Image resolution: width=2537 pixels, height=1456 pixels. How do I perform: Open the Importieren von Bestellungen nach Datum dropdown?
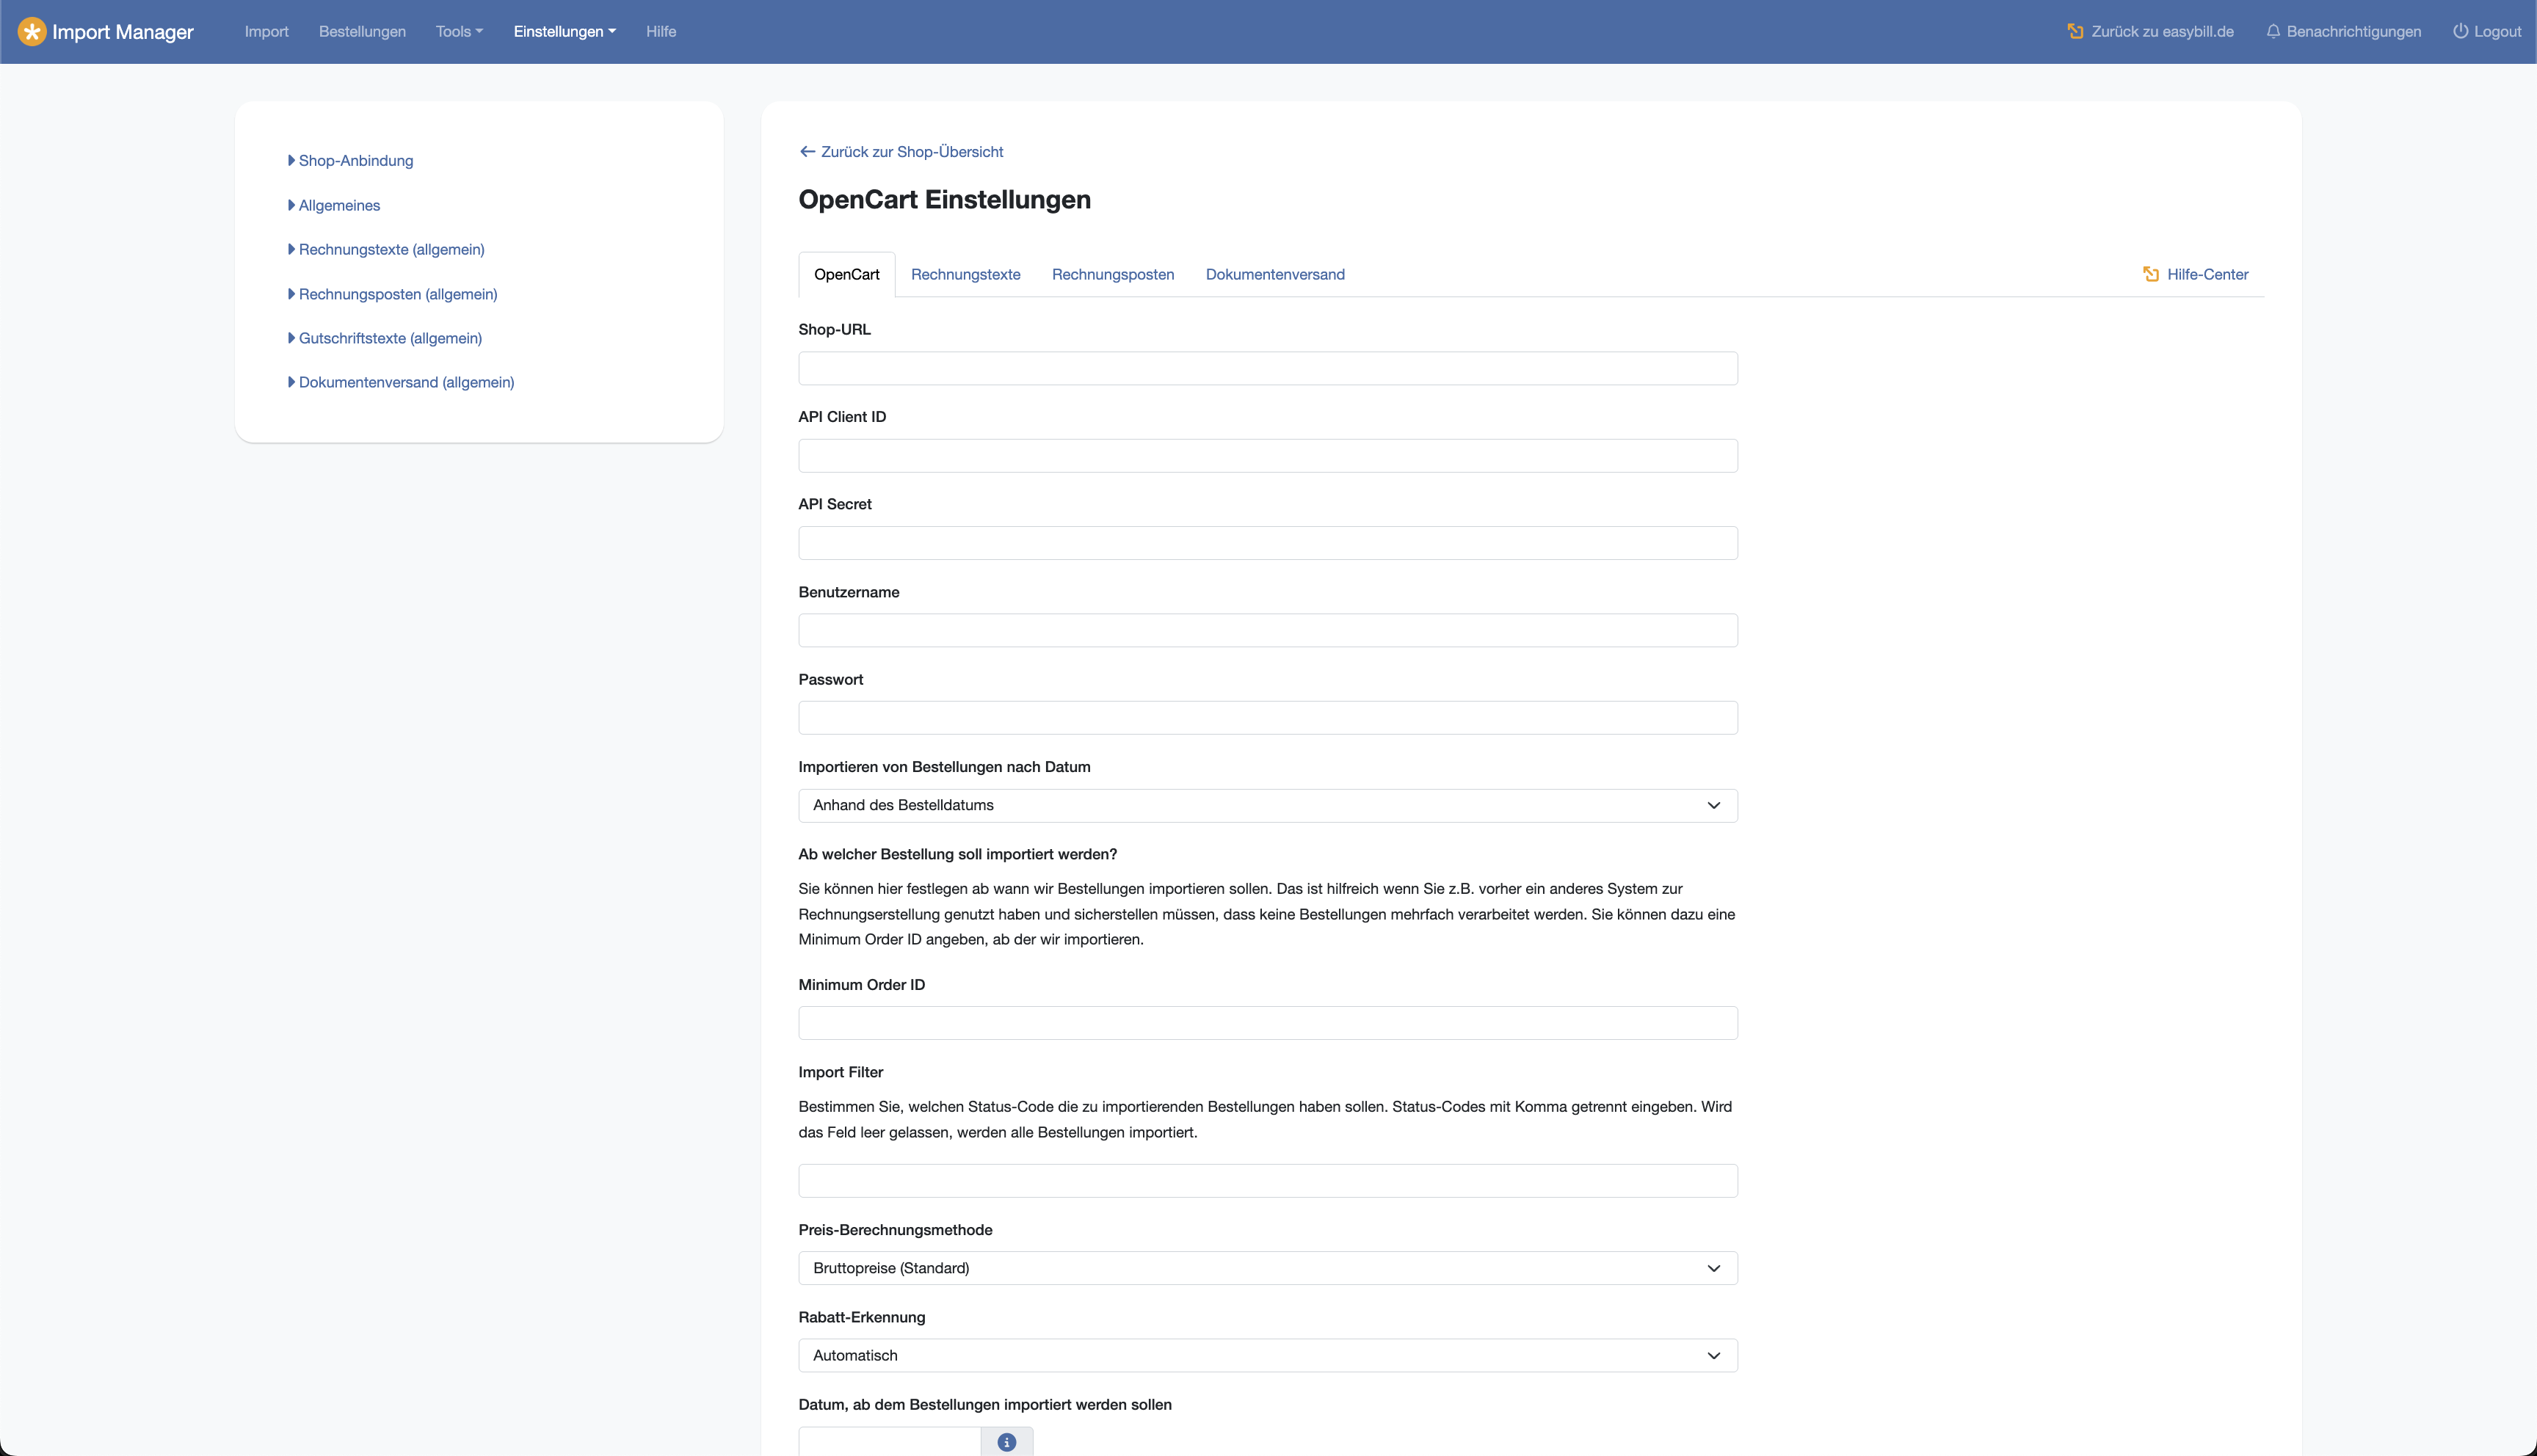(x=1267, y=805)
